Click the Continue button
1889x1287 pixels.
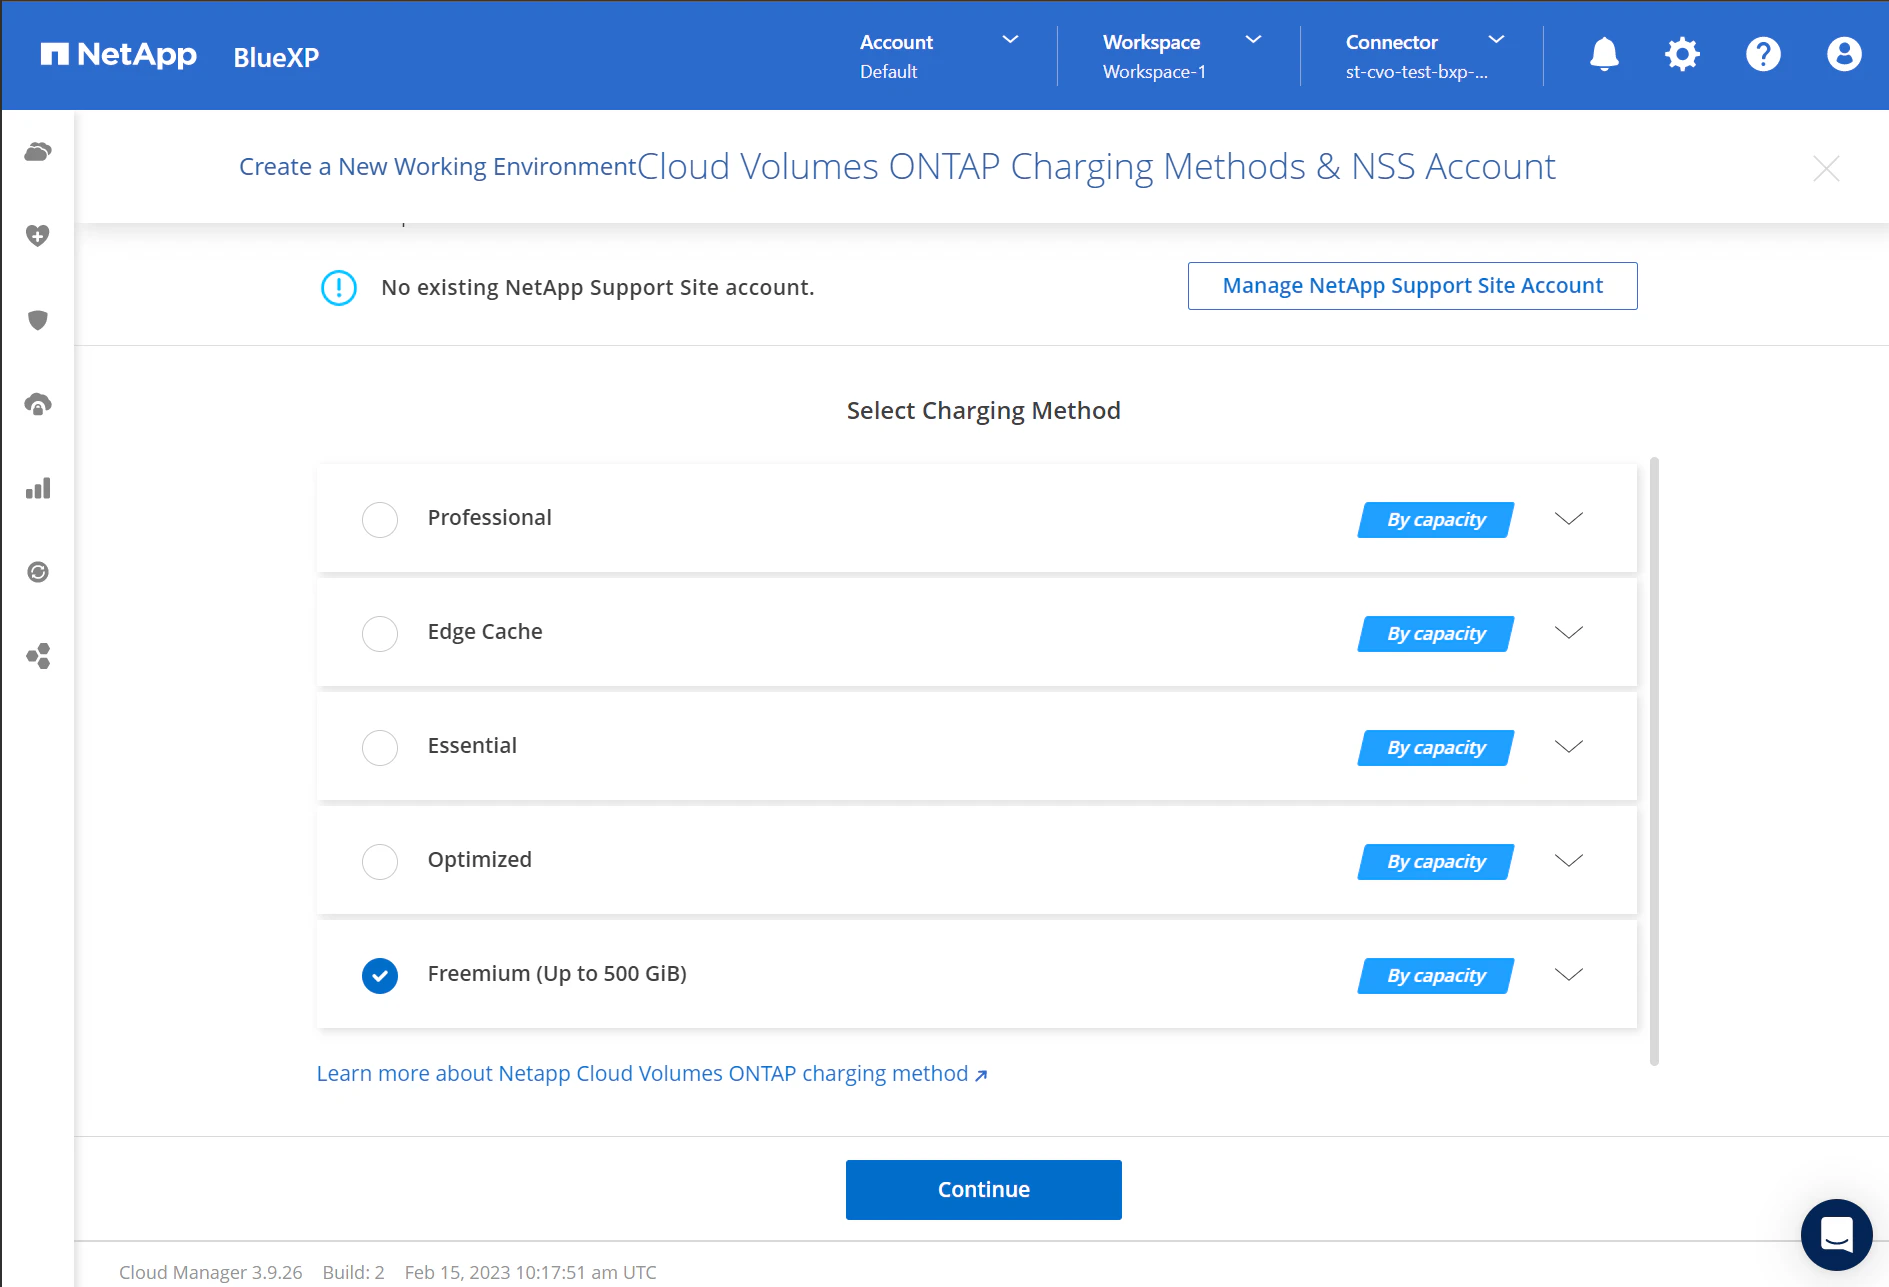[983, 1190]
